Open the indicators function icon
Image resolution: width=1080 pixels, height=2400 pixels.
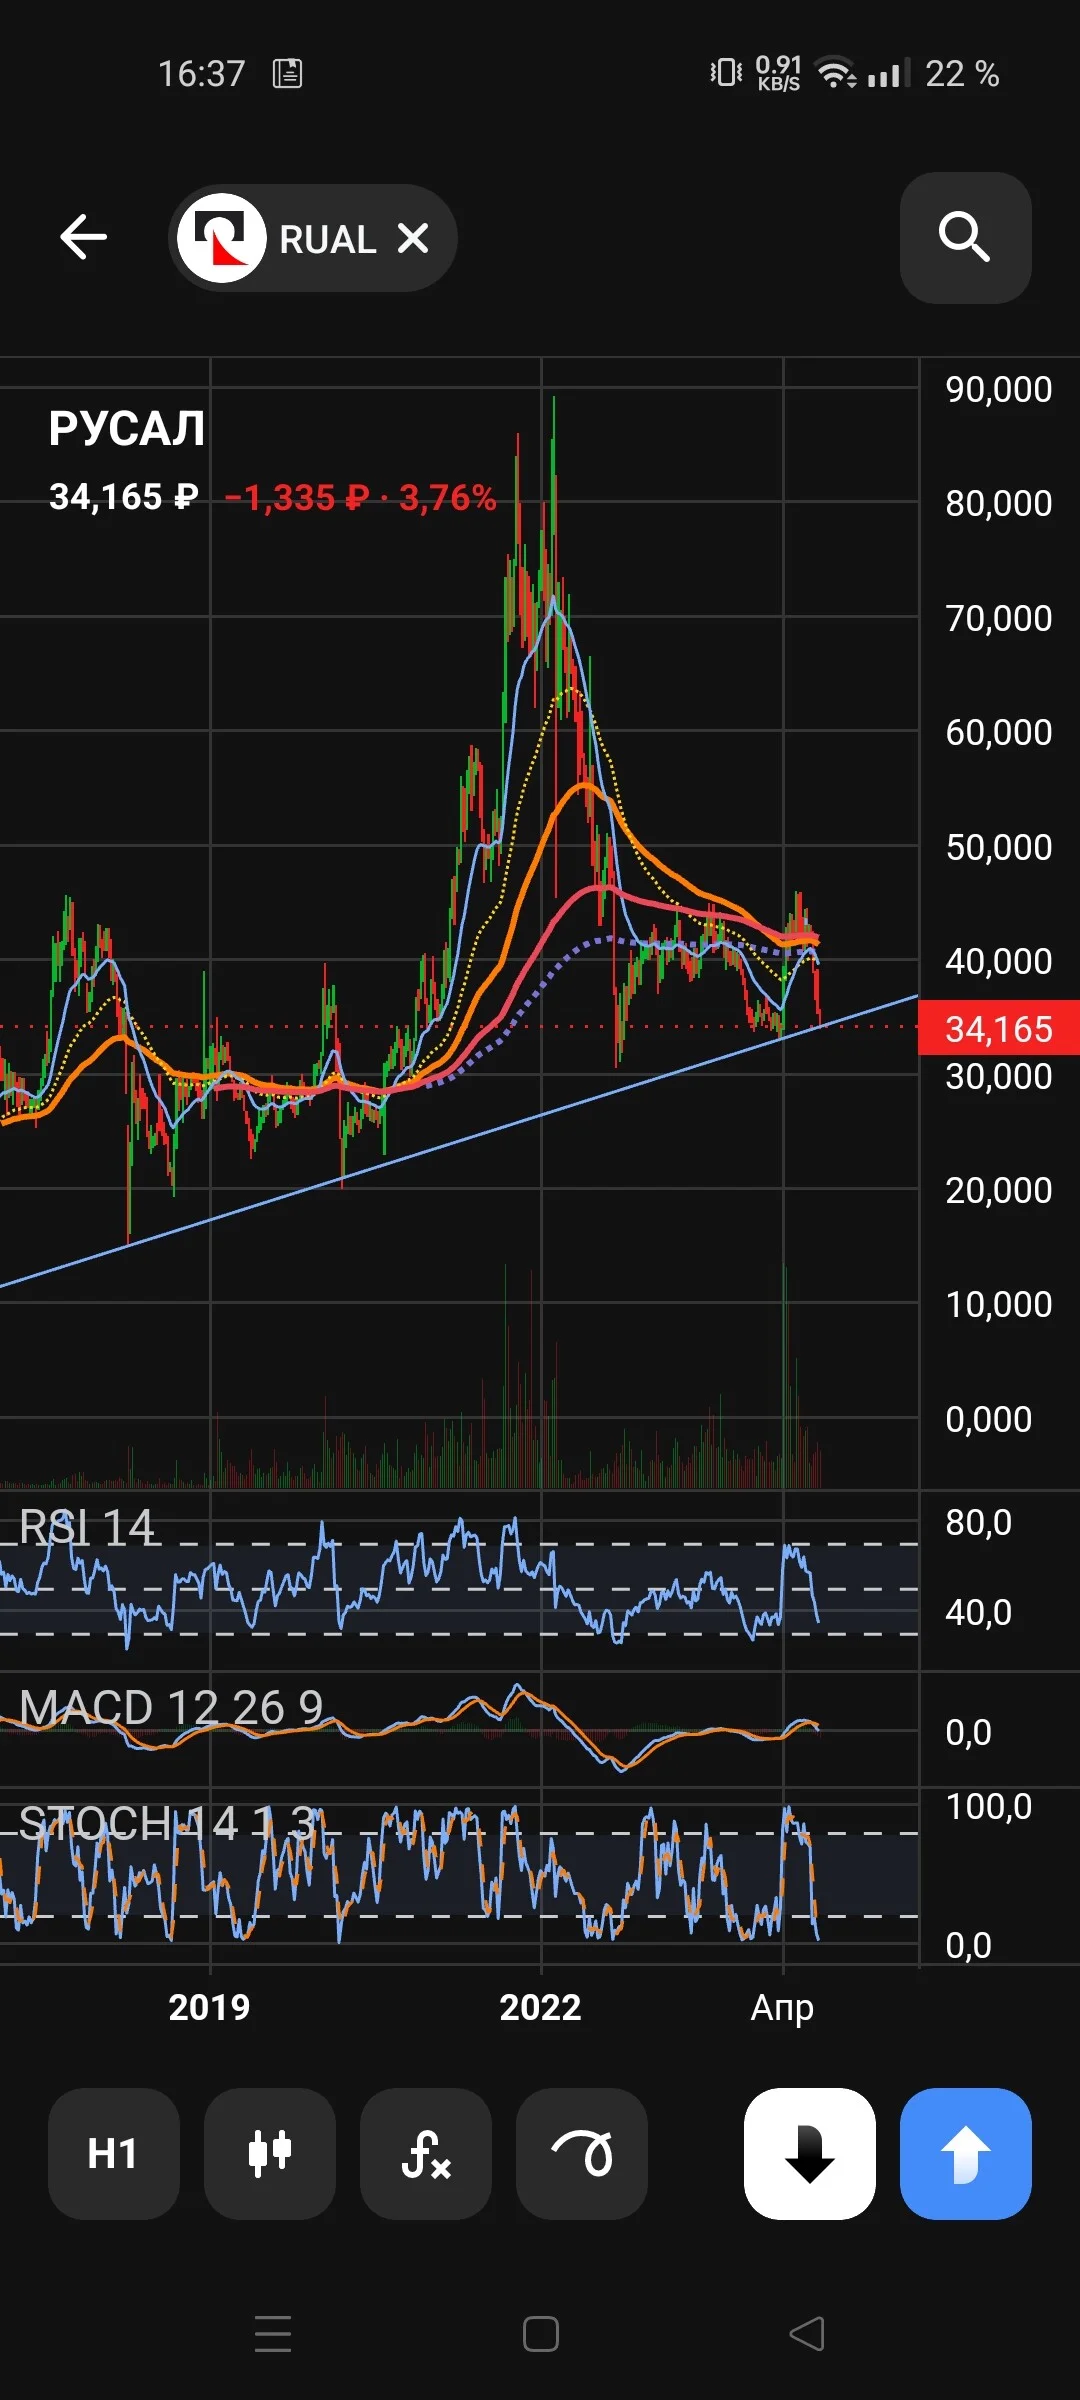pyautogui.click(x=426, y=2153)
